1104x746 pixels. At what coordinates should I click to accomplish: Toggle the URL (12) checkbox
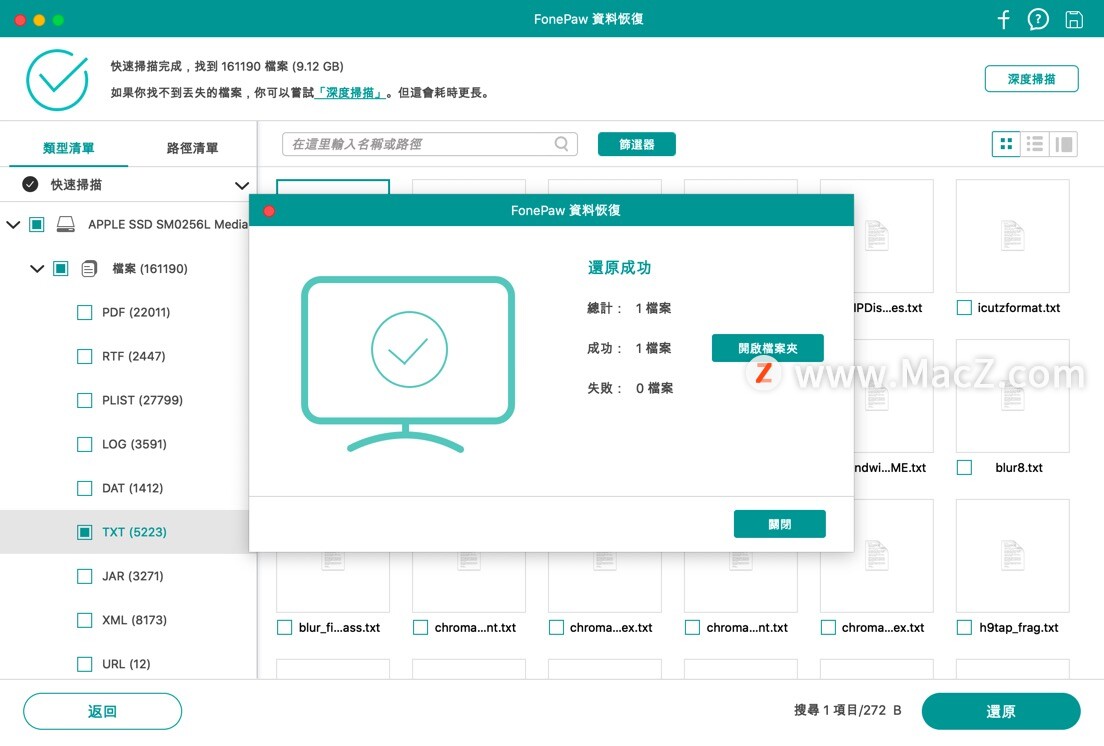(x=84, y=664)
